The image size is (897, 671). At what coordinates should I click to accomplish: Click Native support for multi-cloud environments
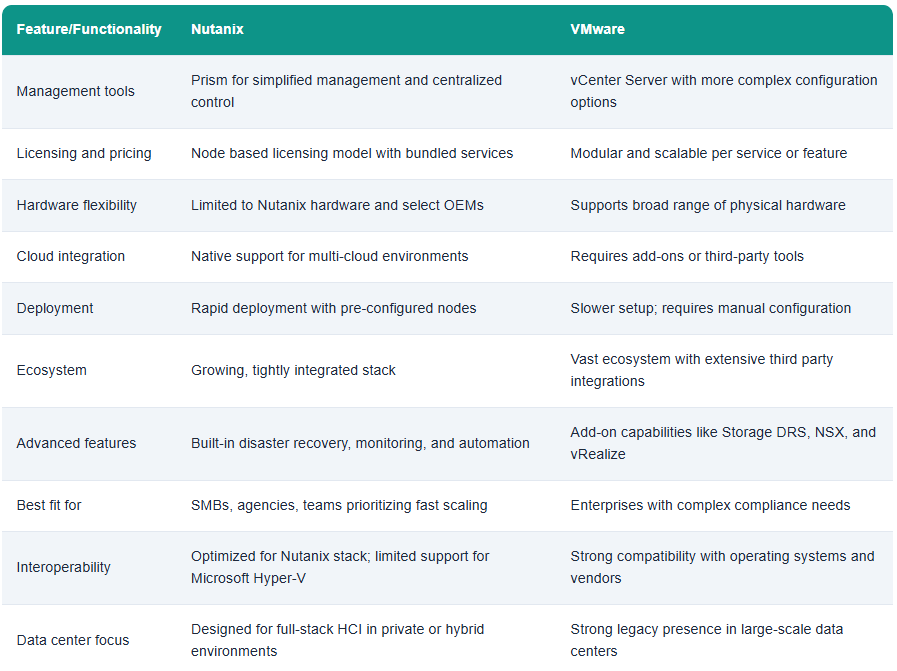click(x=330, y=256)
